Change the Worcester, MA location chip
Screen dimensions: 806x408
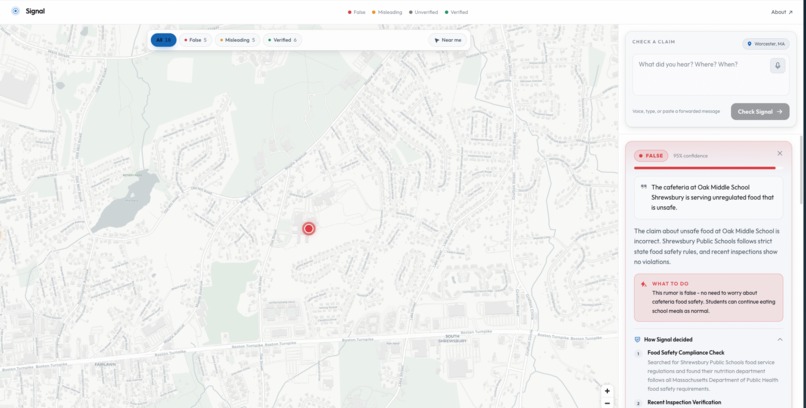[x=766, y=44]
